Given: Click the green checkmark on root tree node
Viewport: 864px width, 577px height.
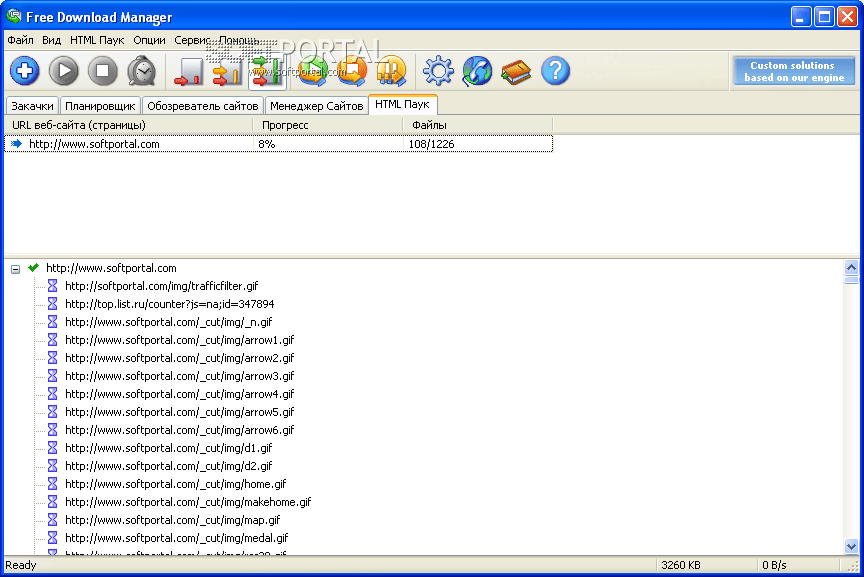Looking at the screenshot, I should (x=34, y=268).
